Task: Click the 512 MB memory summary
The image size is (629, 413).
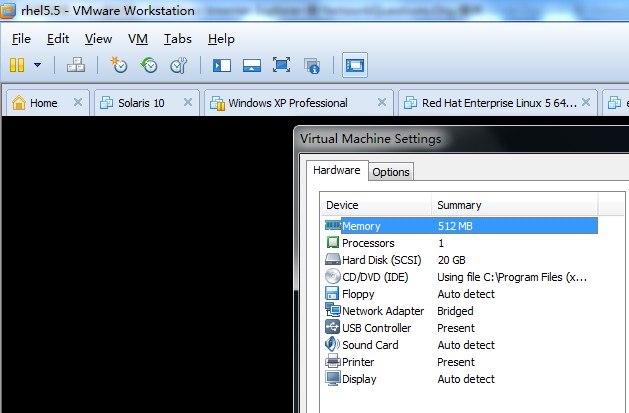Action: point(455,226)
